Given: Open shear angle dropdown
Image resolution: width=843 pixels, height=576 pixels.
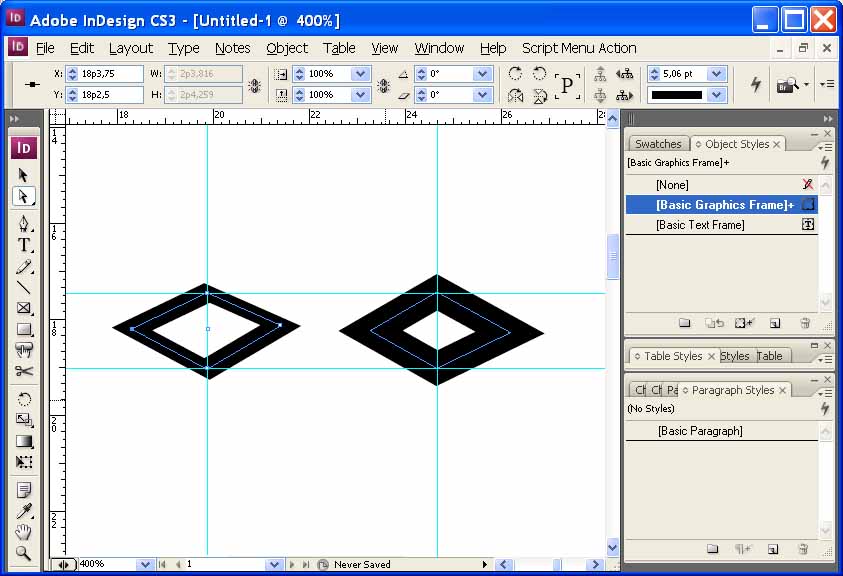Looking at the screenshot, I should [482, 95].
